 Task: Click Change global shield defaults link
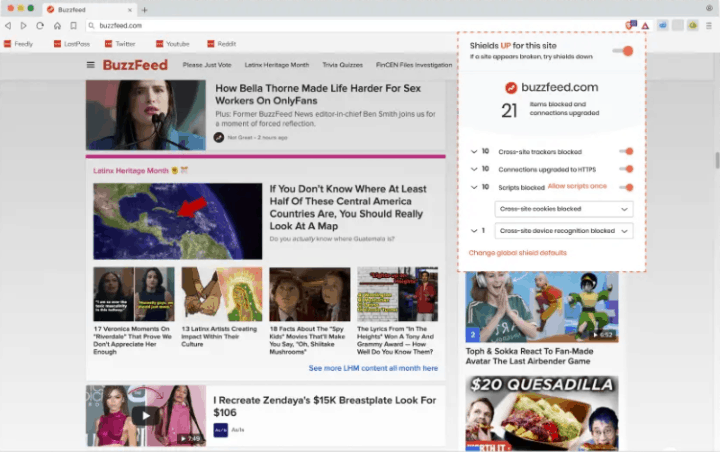(x=518, y=253)
